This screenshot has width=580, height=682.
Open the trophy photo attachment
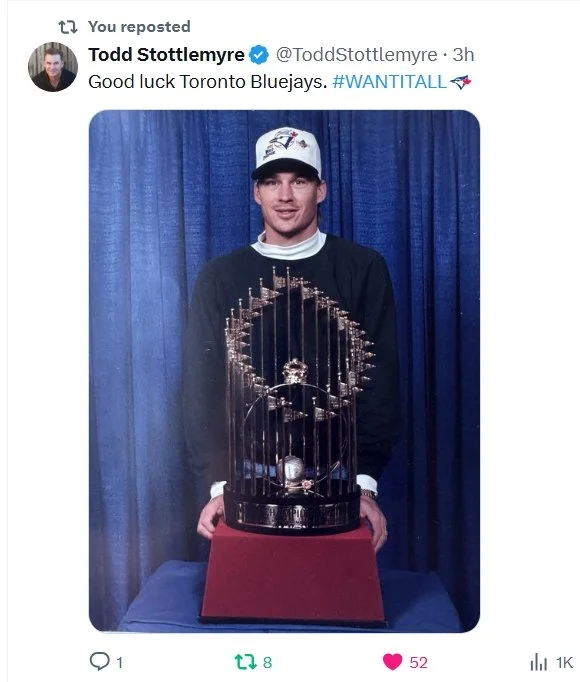tap(284, 371)
